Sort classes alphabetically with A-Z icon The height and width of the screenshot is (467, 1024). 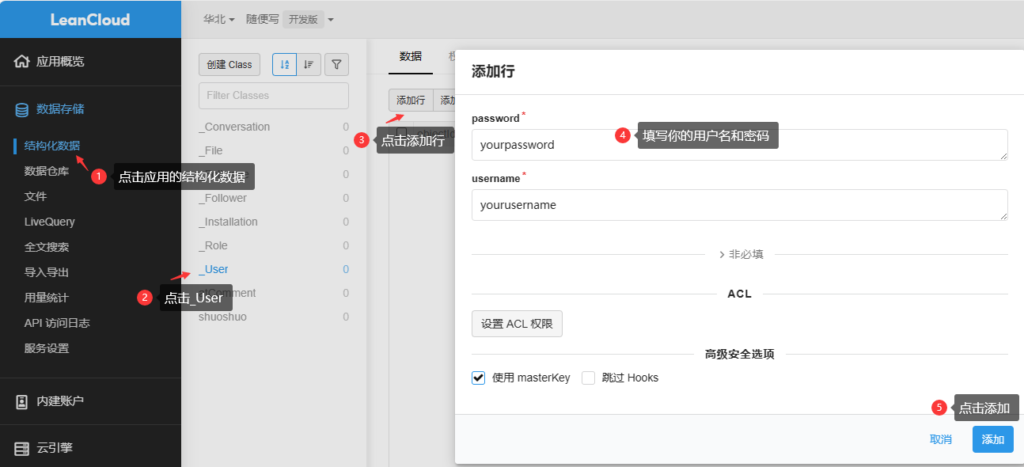(284, 64)
